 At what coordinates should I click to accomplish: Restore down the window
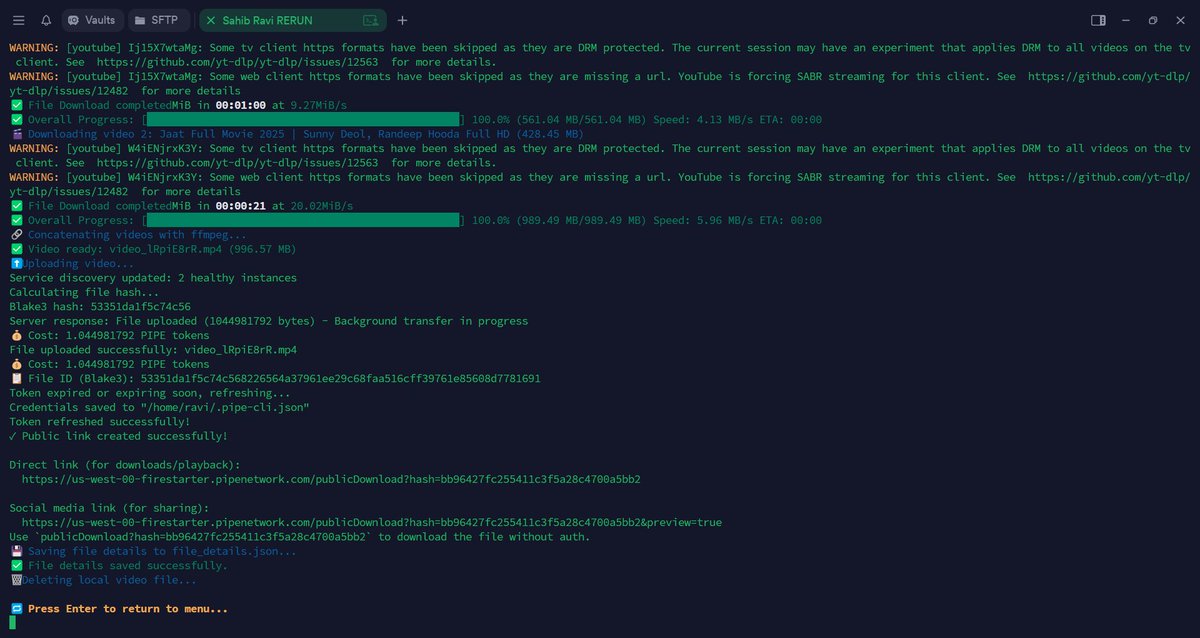pyautogui.click(x=1153, y=20)
